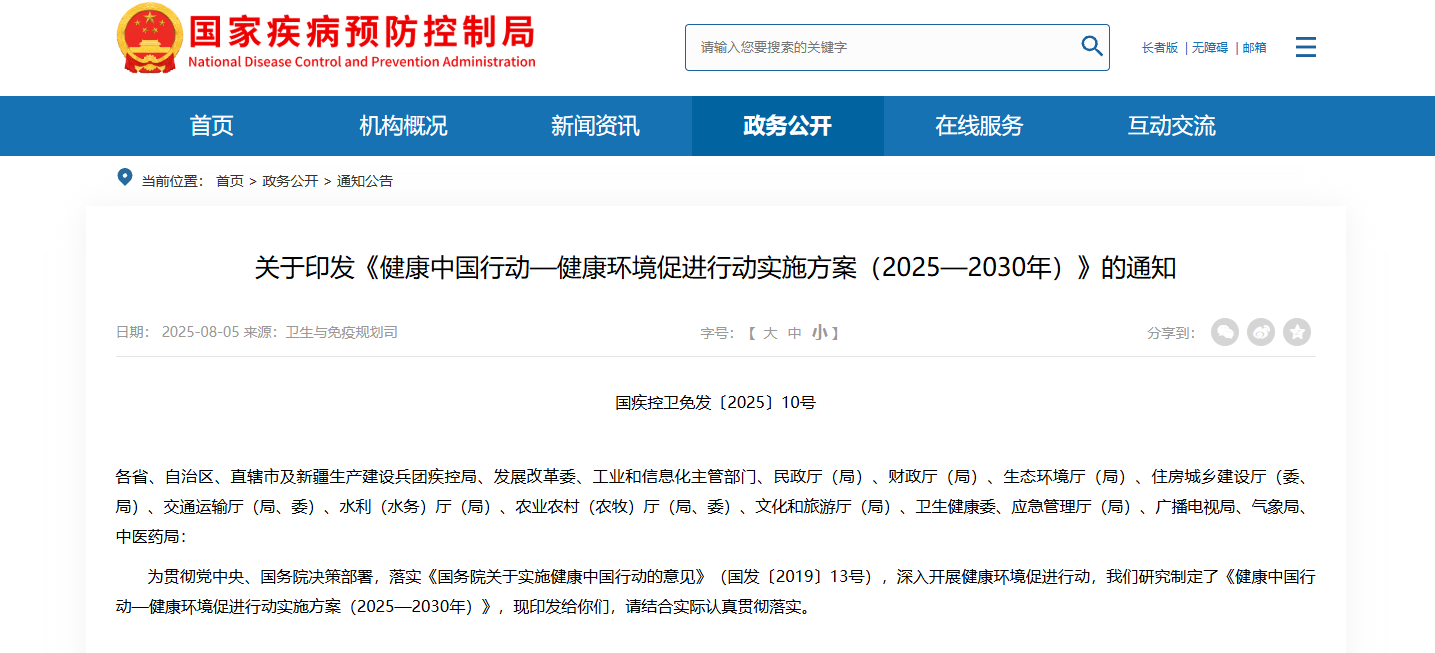Image resolution: width=1435 pixels, height=653 pixels.
Task: Select the 政务公开 navigation tab
Action: coord(787,126)
